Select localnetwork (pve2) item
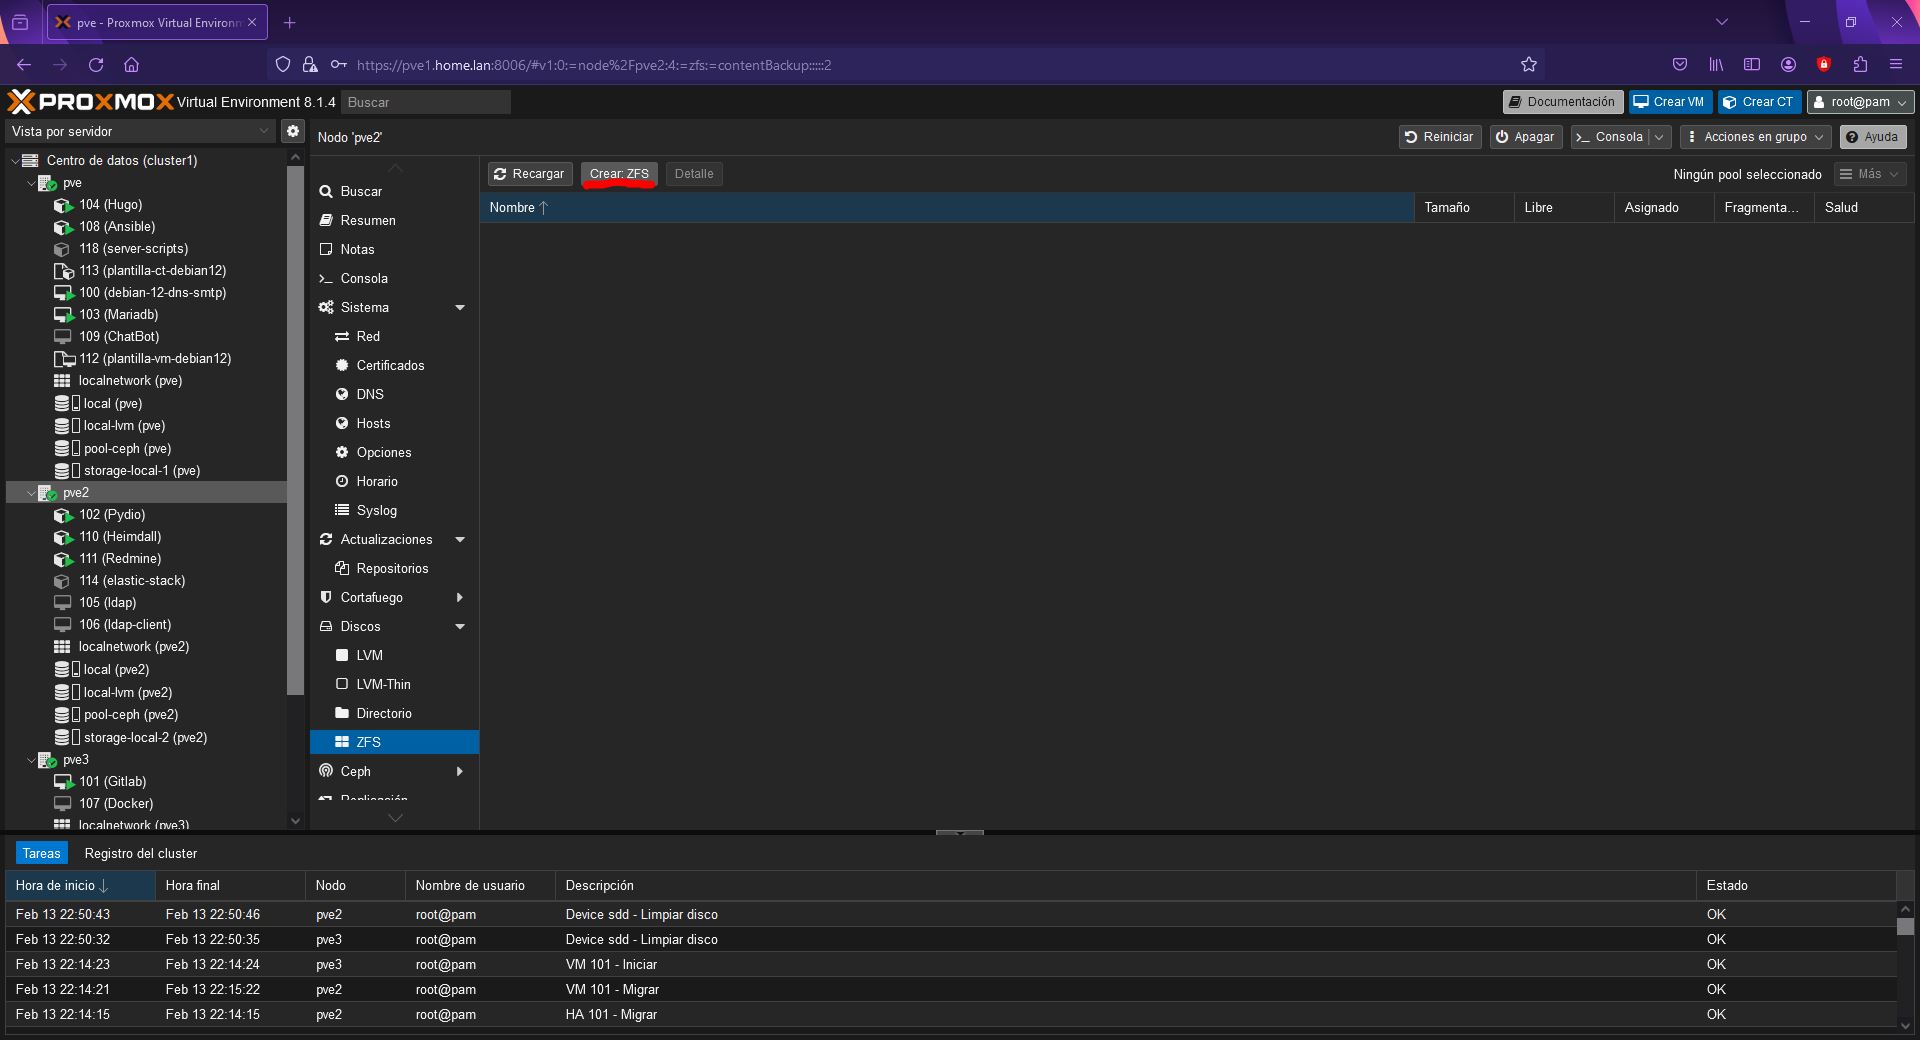 coord(134,646)
